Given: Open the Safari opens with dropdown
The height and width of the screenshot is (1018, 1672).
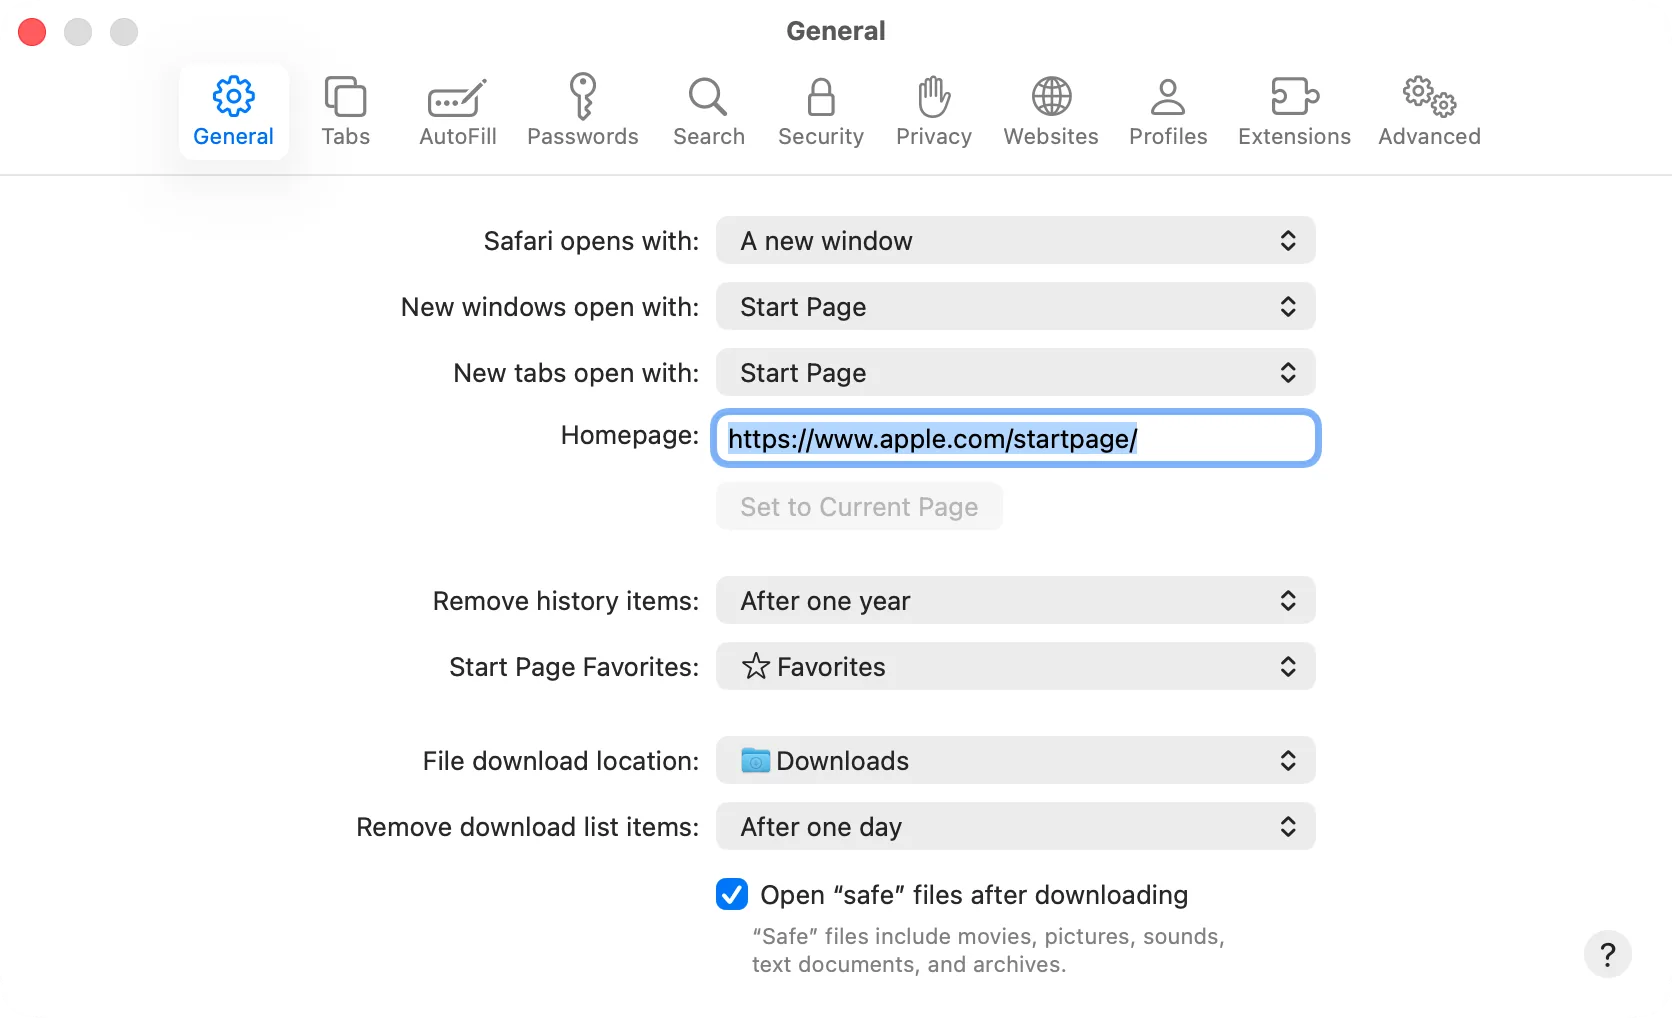Looking at the screenshot, I should coord(1015,241).
